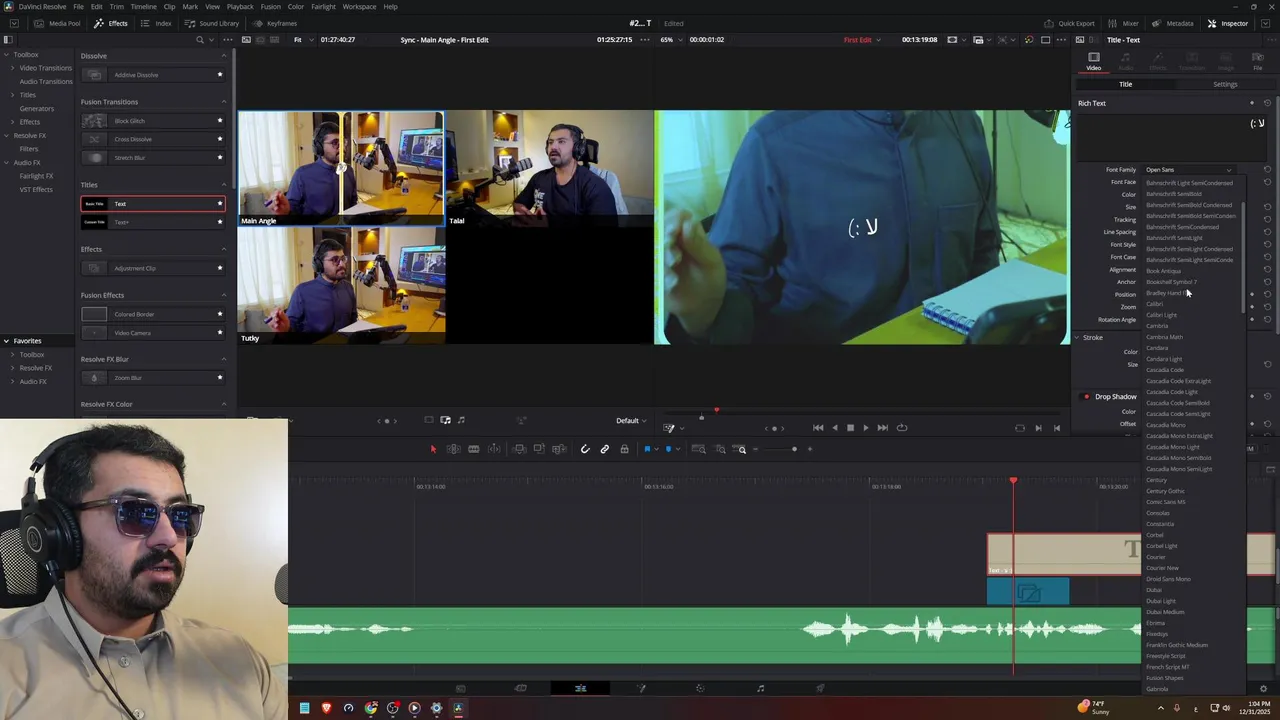Select the Cross Dissolve transition

coord(152,139)
